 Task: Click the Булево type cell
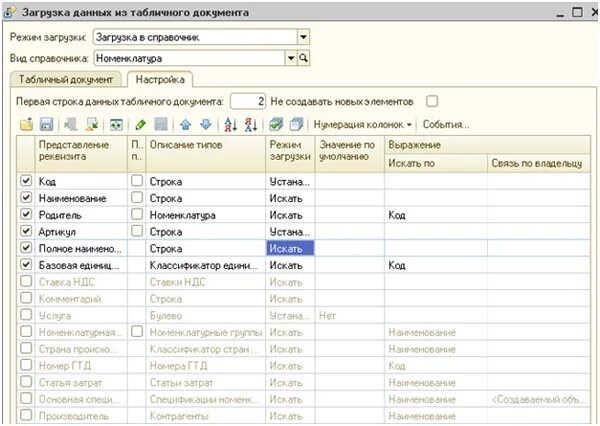[x=205, y=315]
